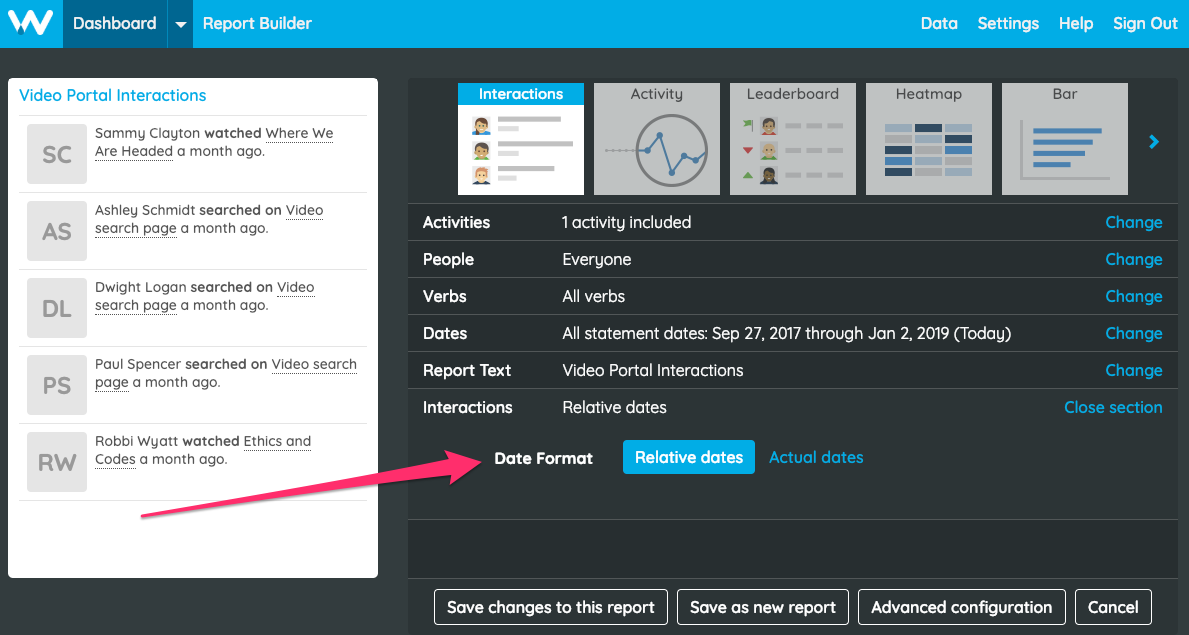Go to the Dashboard tab

coord(115,24)
